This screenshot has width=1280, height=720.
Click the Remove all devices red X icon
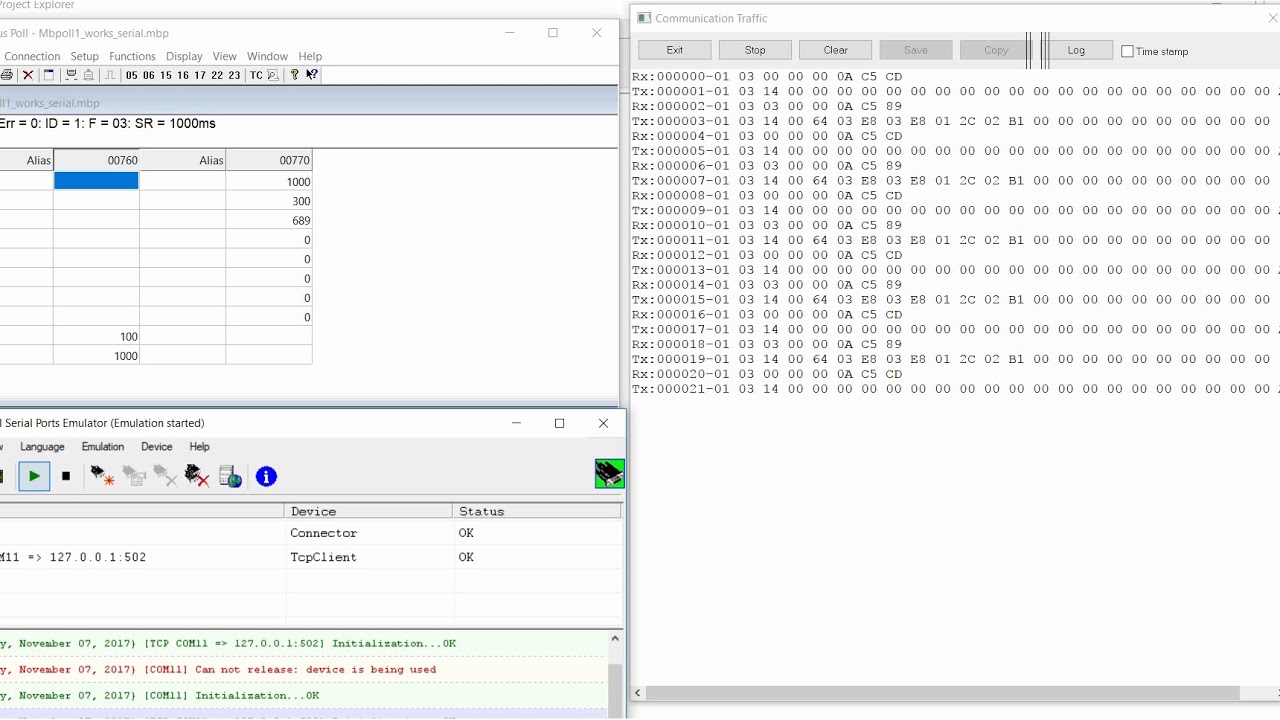click(x=197, y=477)
